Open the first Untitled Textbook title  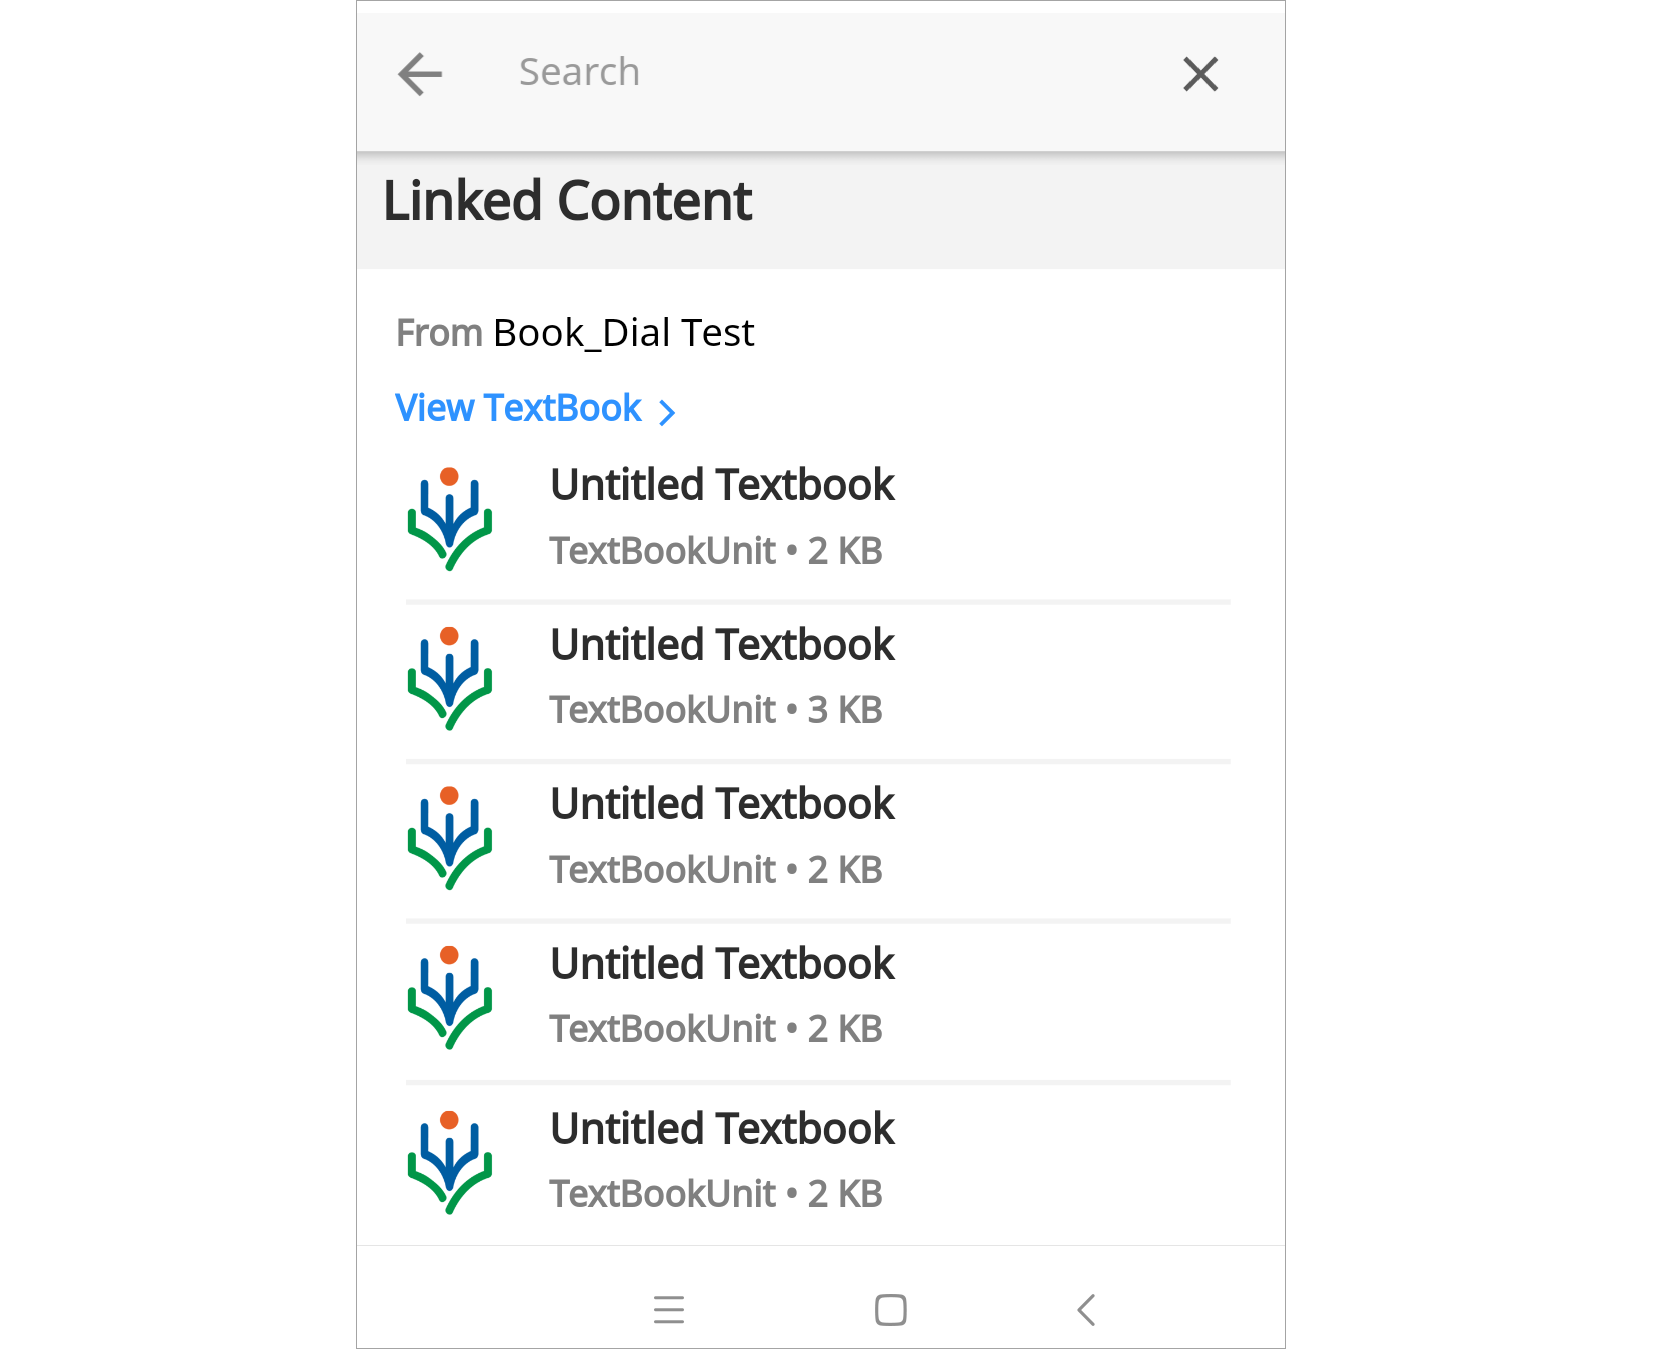pyautogui.click(x=722, y=485)
